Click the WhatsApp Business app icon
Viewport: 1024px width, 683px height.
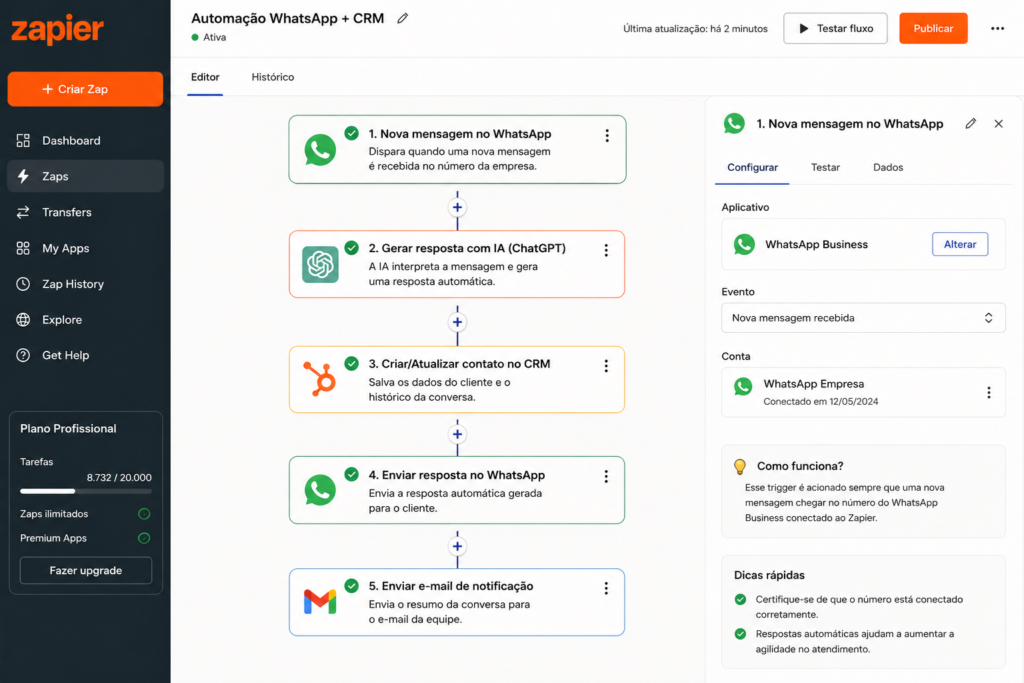point(744,244)
